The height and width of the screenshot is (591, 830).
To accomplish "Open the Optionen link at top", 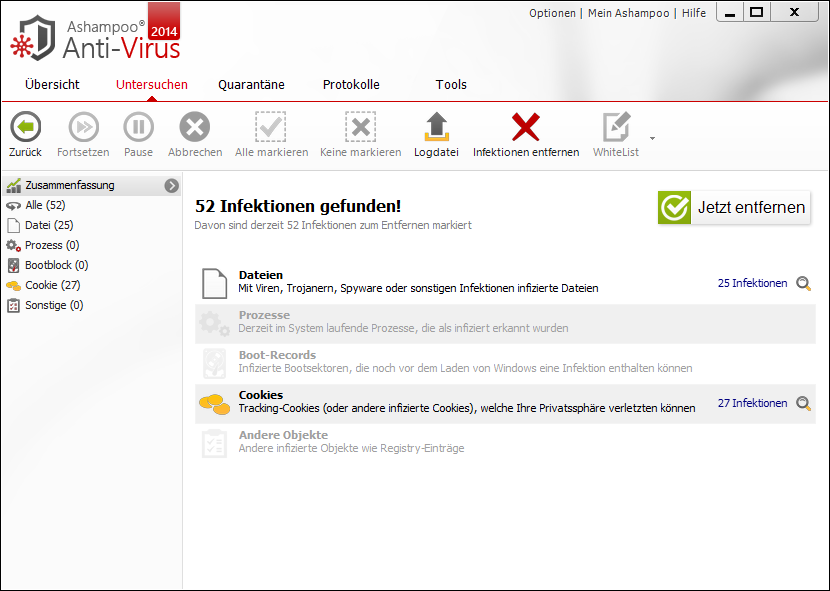I will [552, 13].
